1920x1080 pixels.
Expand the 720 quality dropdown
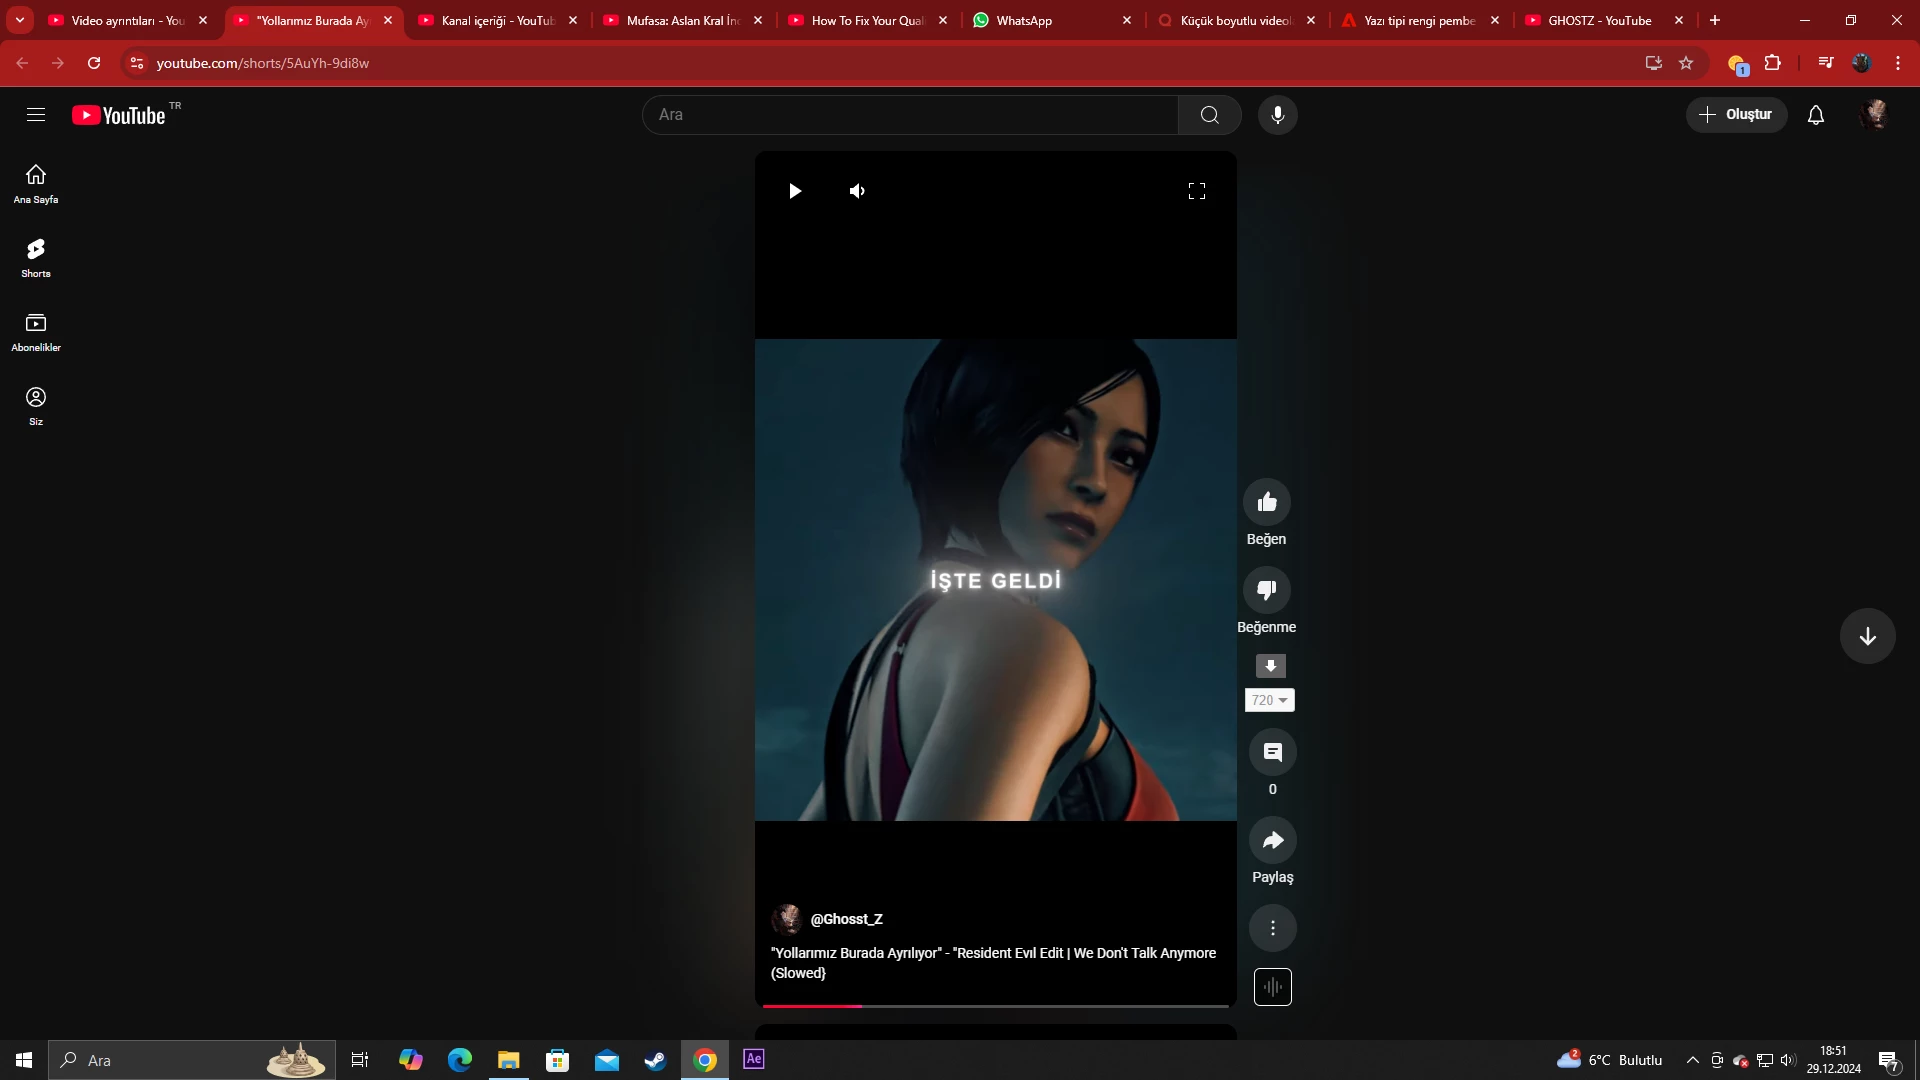pos(1270,700)
